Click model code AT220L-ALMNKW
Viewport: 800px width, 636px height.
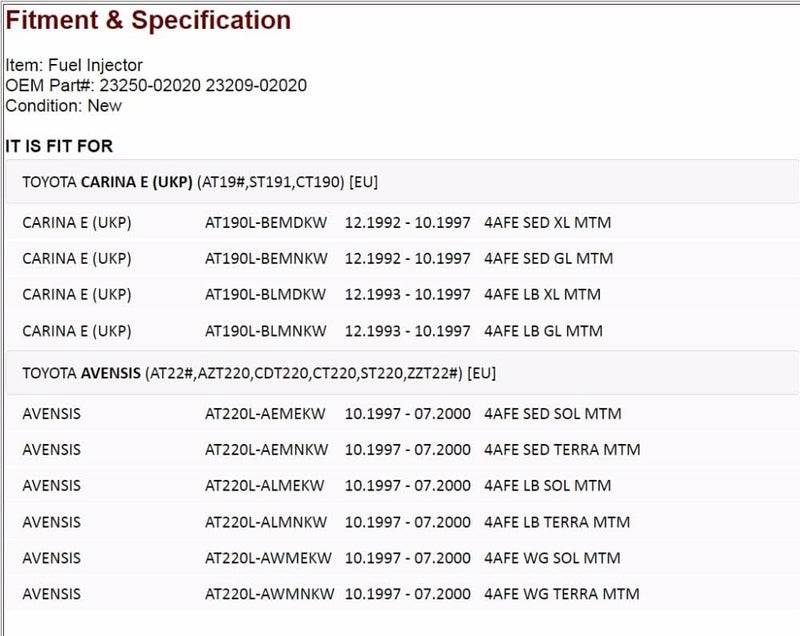click(x=265, y=522)
